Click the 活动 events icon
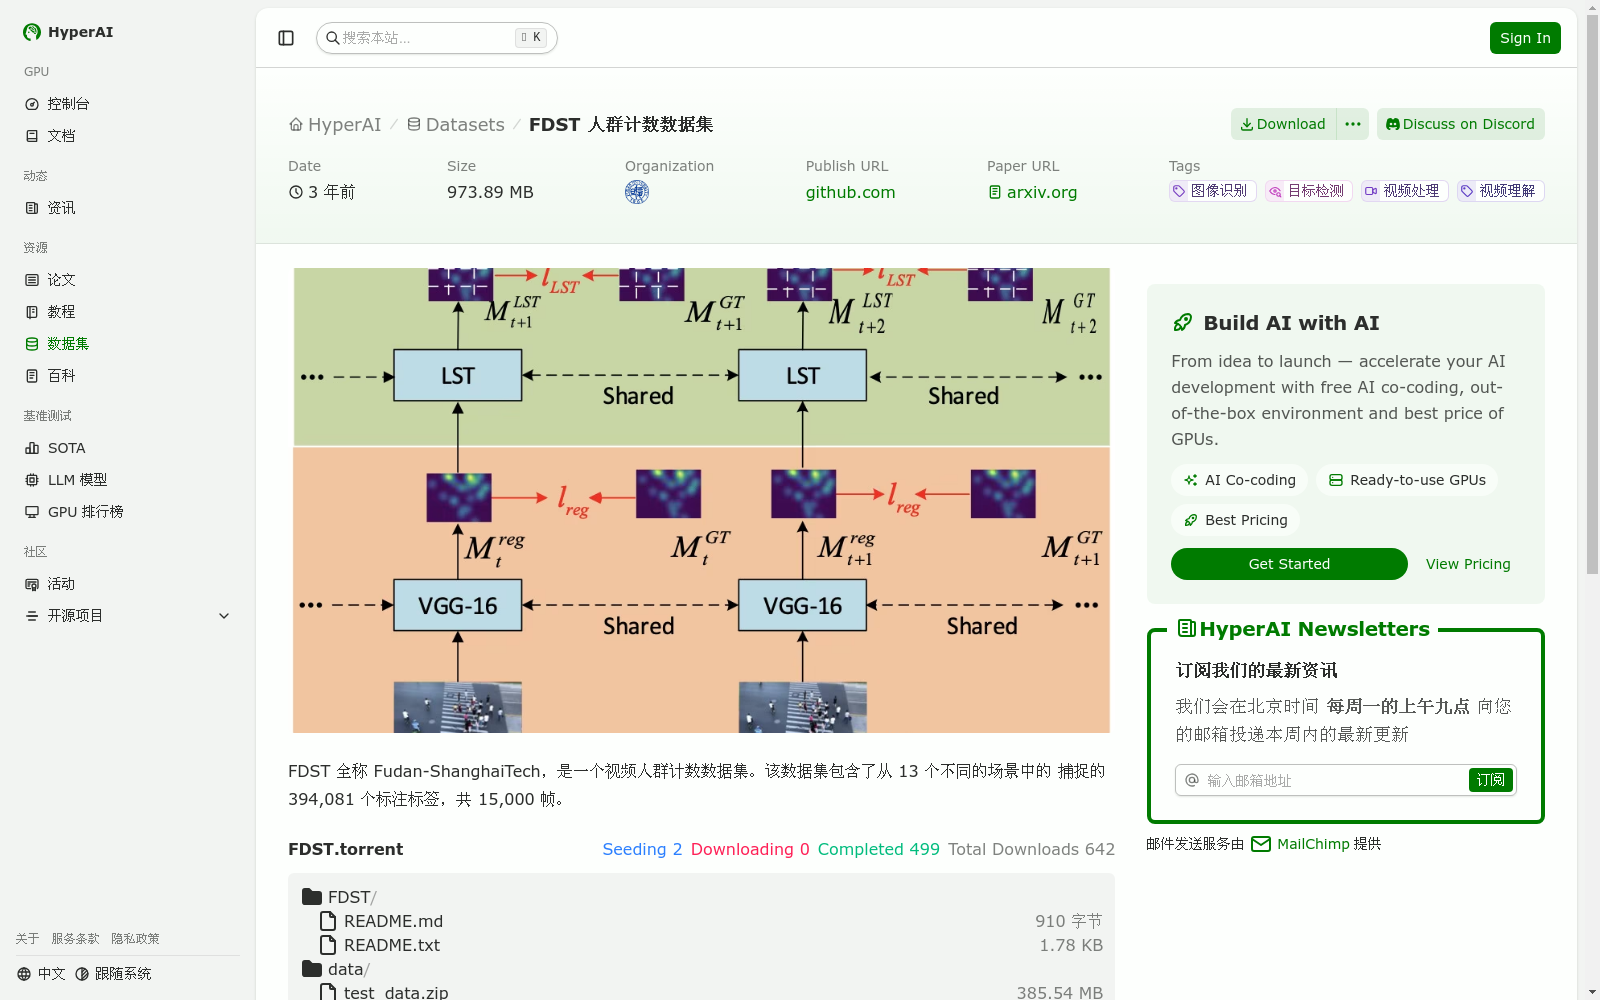The width and height of the screenshot is (1600, 1000). pos(32,584)
